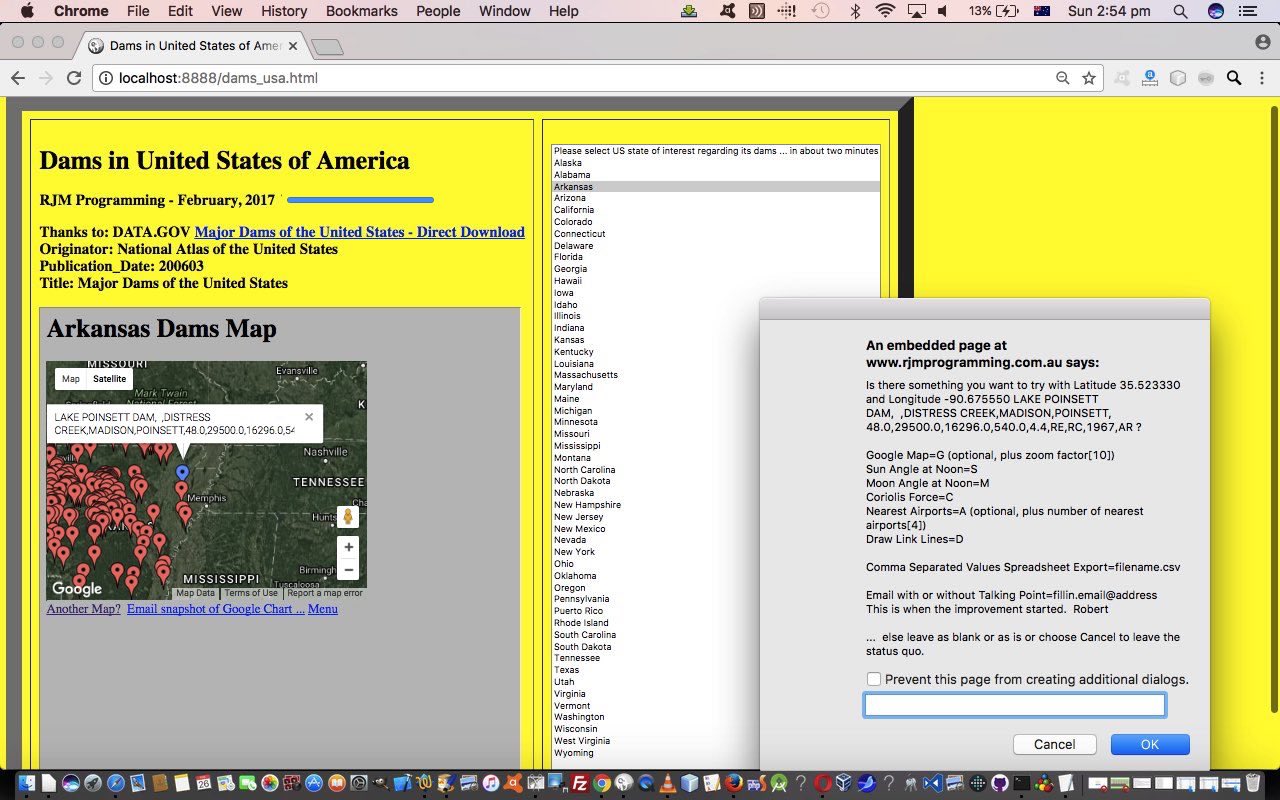Close the Lake Poinsett Dam info window
The width and height of the screenshot is (1280, 800).
[309, 417]
